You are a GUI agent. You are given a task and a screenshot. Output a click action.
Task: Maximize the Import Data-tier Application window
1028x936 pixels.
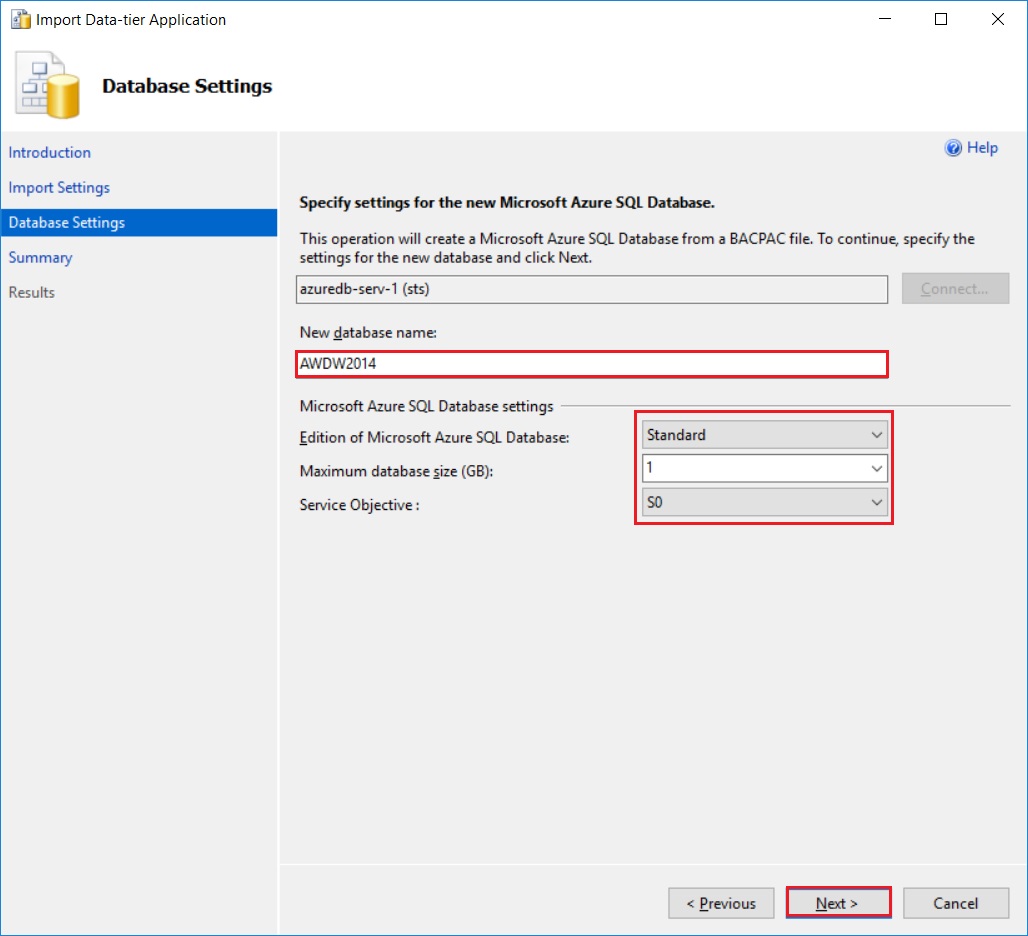(x=940, y=19)
